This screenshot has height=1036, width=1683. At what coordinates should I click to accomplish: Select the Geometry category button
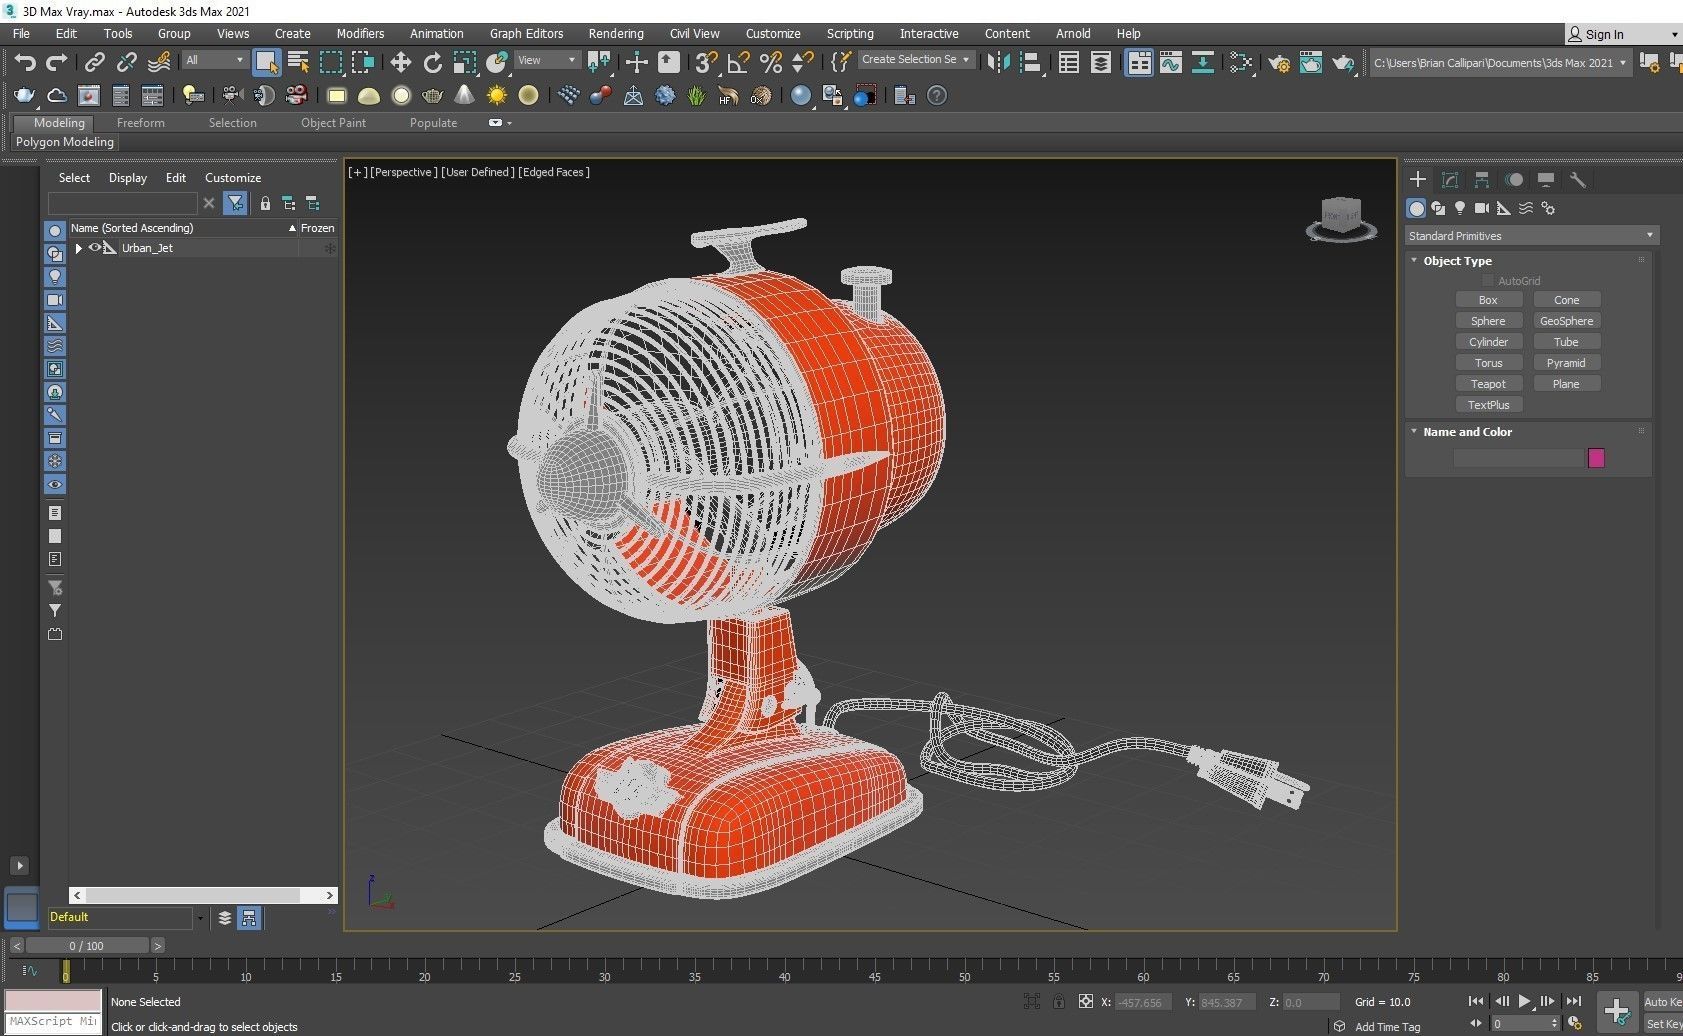coord(1416,208)
